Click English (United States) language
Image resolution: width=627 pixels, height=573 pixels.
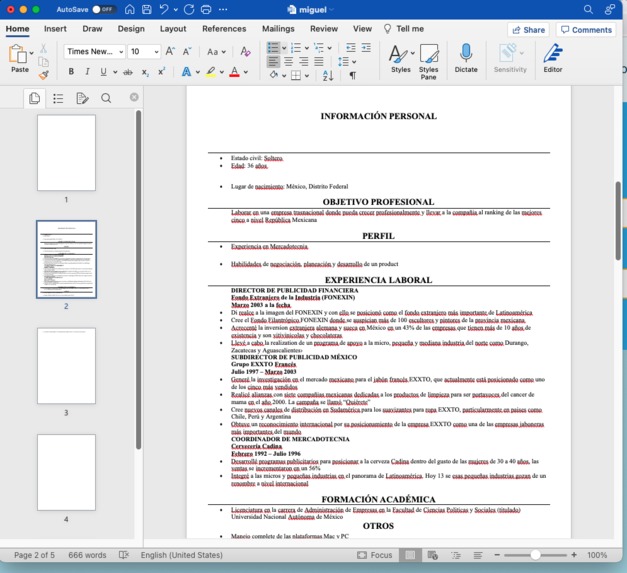(x=182, y=555)
